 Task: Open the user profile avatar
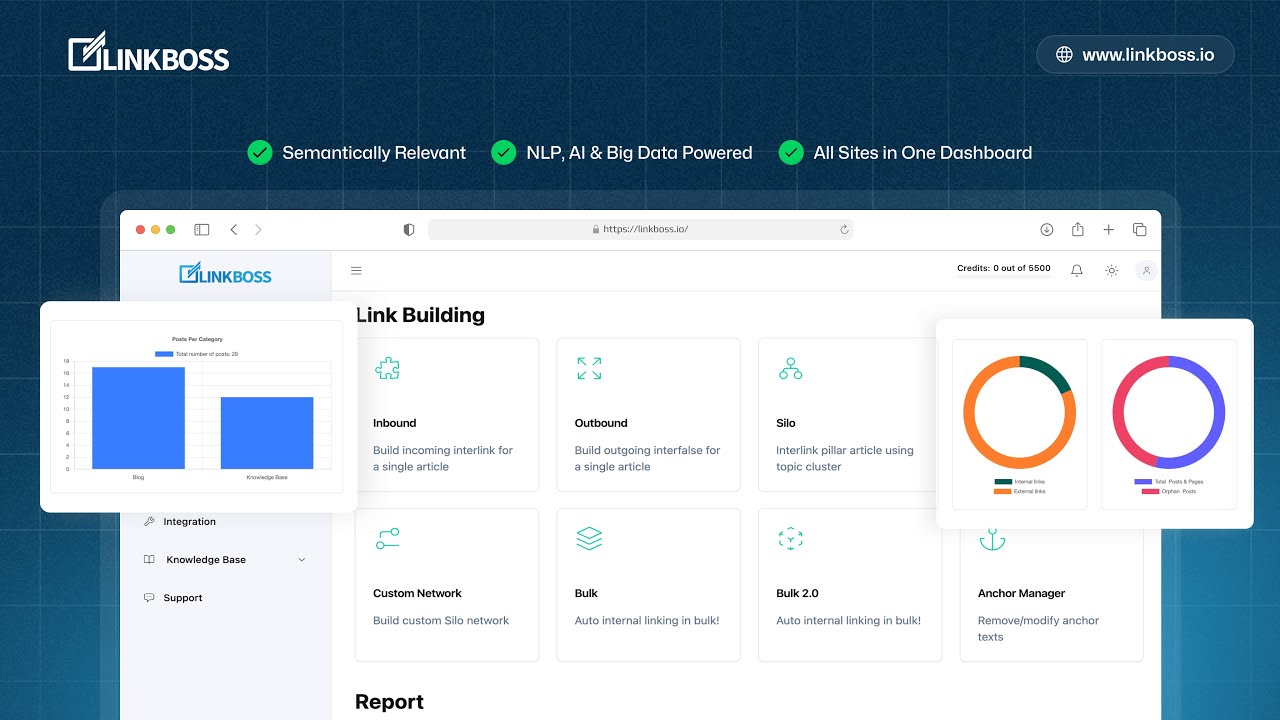1146,270
